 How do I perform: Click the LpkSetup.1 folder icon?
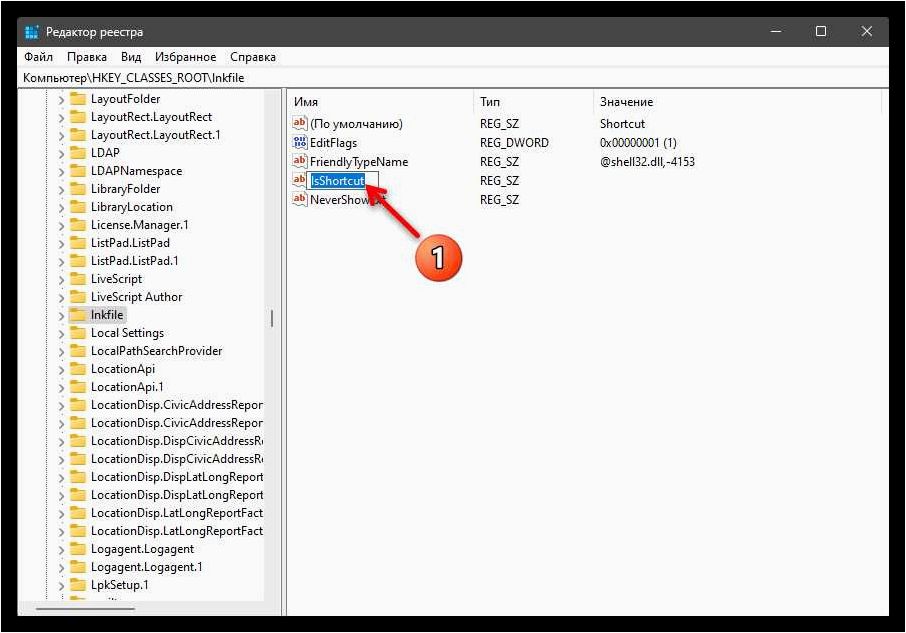coord(77,584)
